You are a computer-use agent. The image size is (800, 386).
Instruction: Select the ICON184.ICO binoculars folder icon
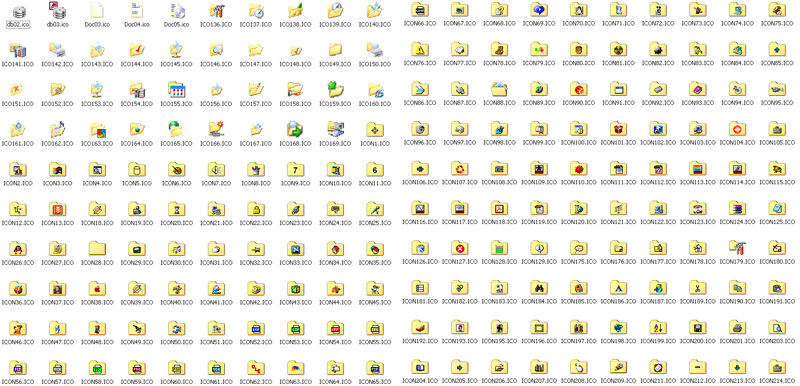click(x=539, y=287)
